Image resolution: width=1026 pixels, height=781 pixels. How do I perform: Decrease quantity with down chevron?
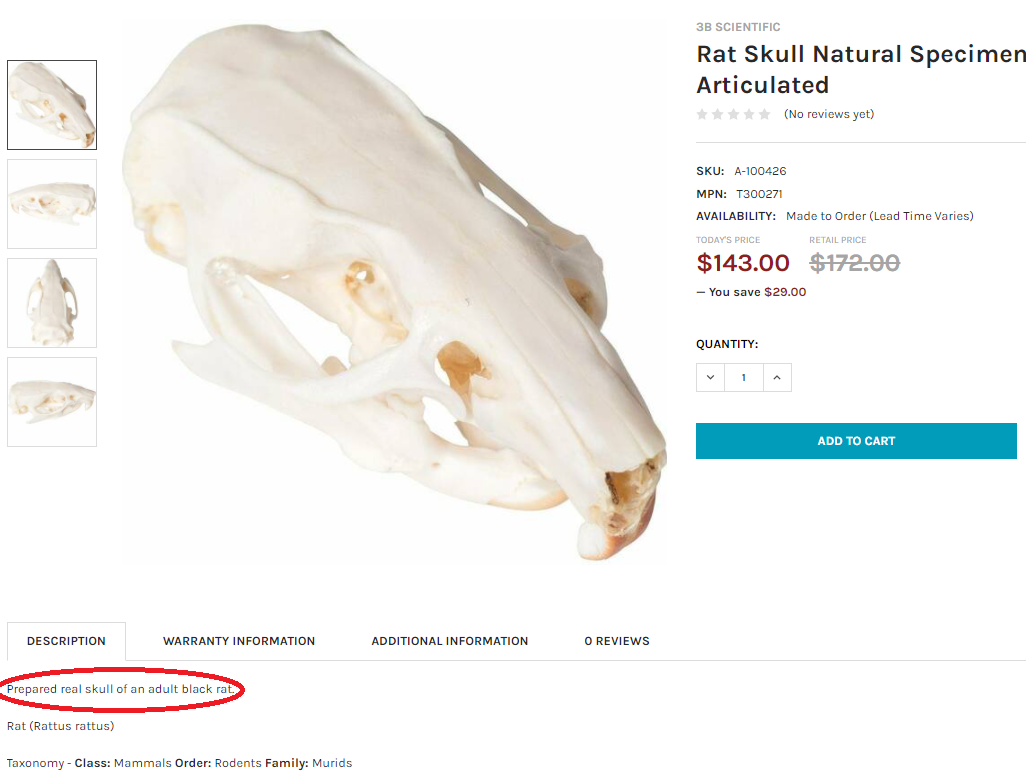point(710,377)
